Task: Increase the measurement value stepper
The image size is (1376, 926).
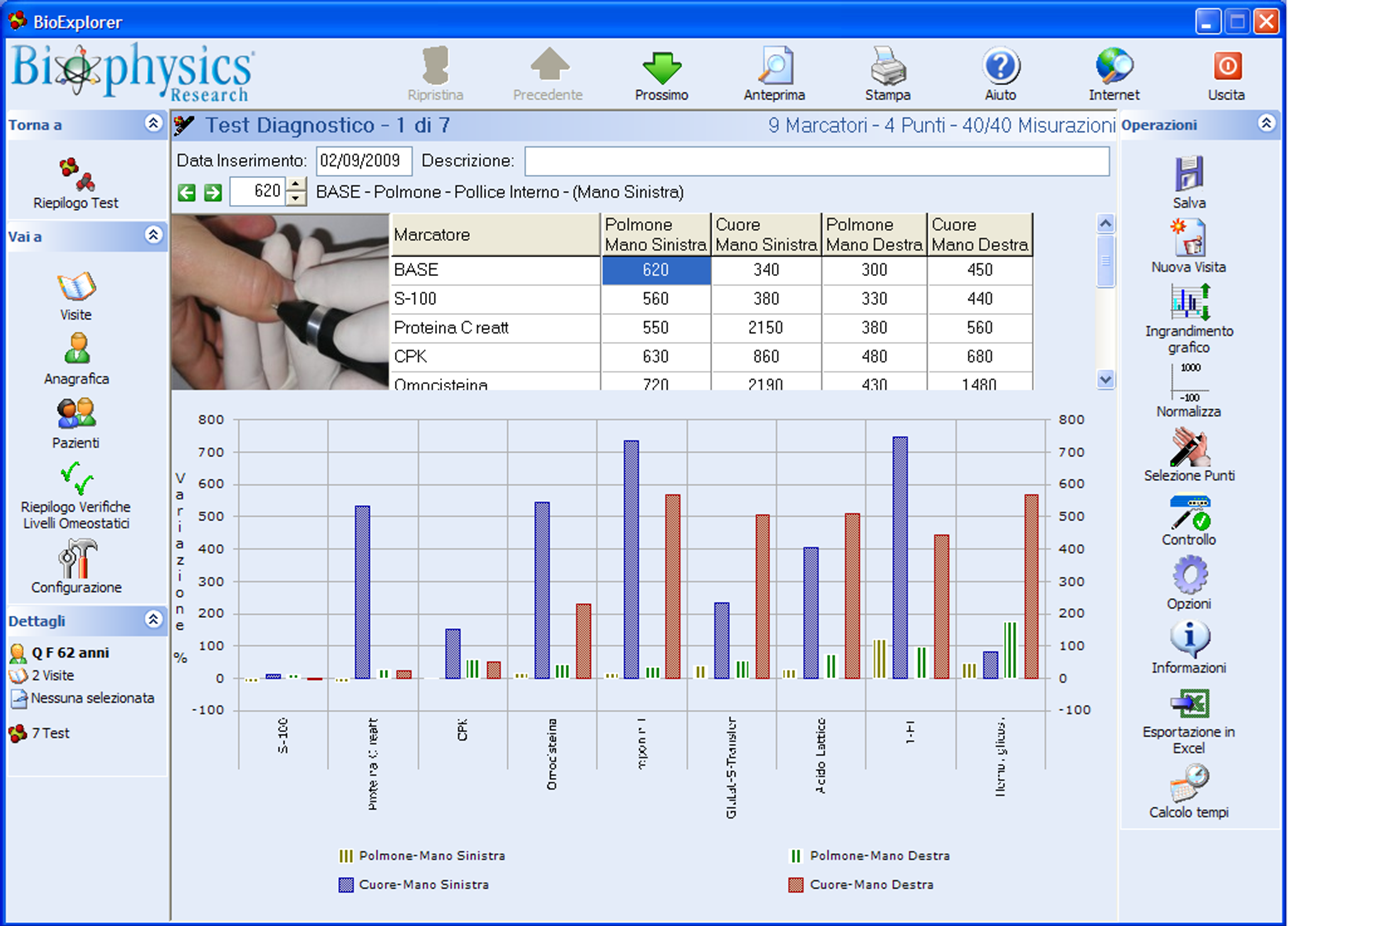Action: (x=296, y=184)
